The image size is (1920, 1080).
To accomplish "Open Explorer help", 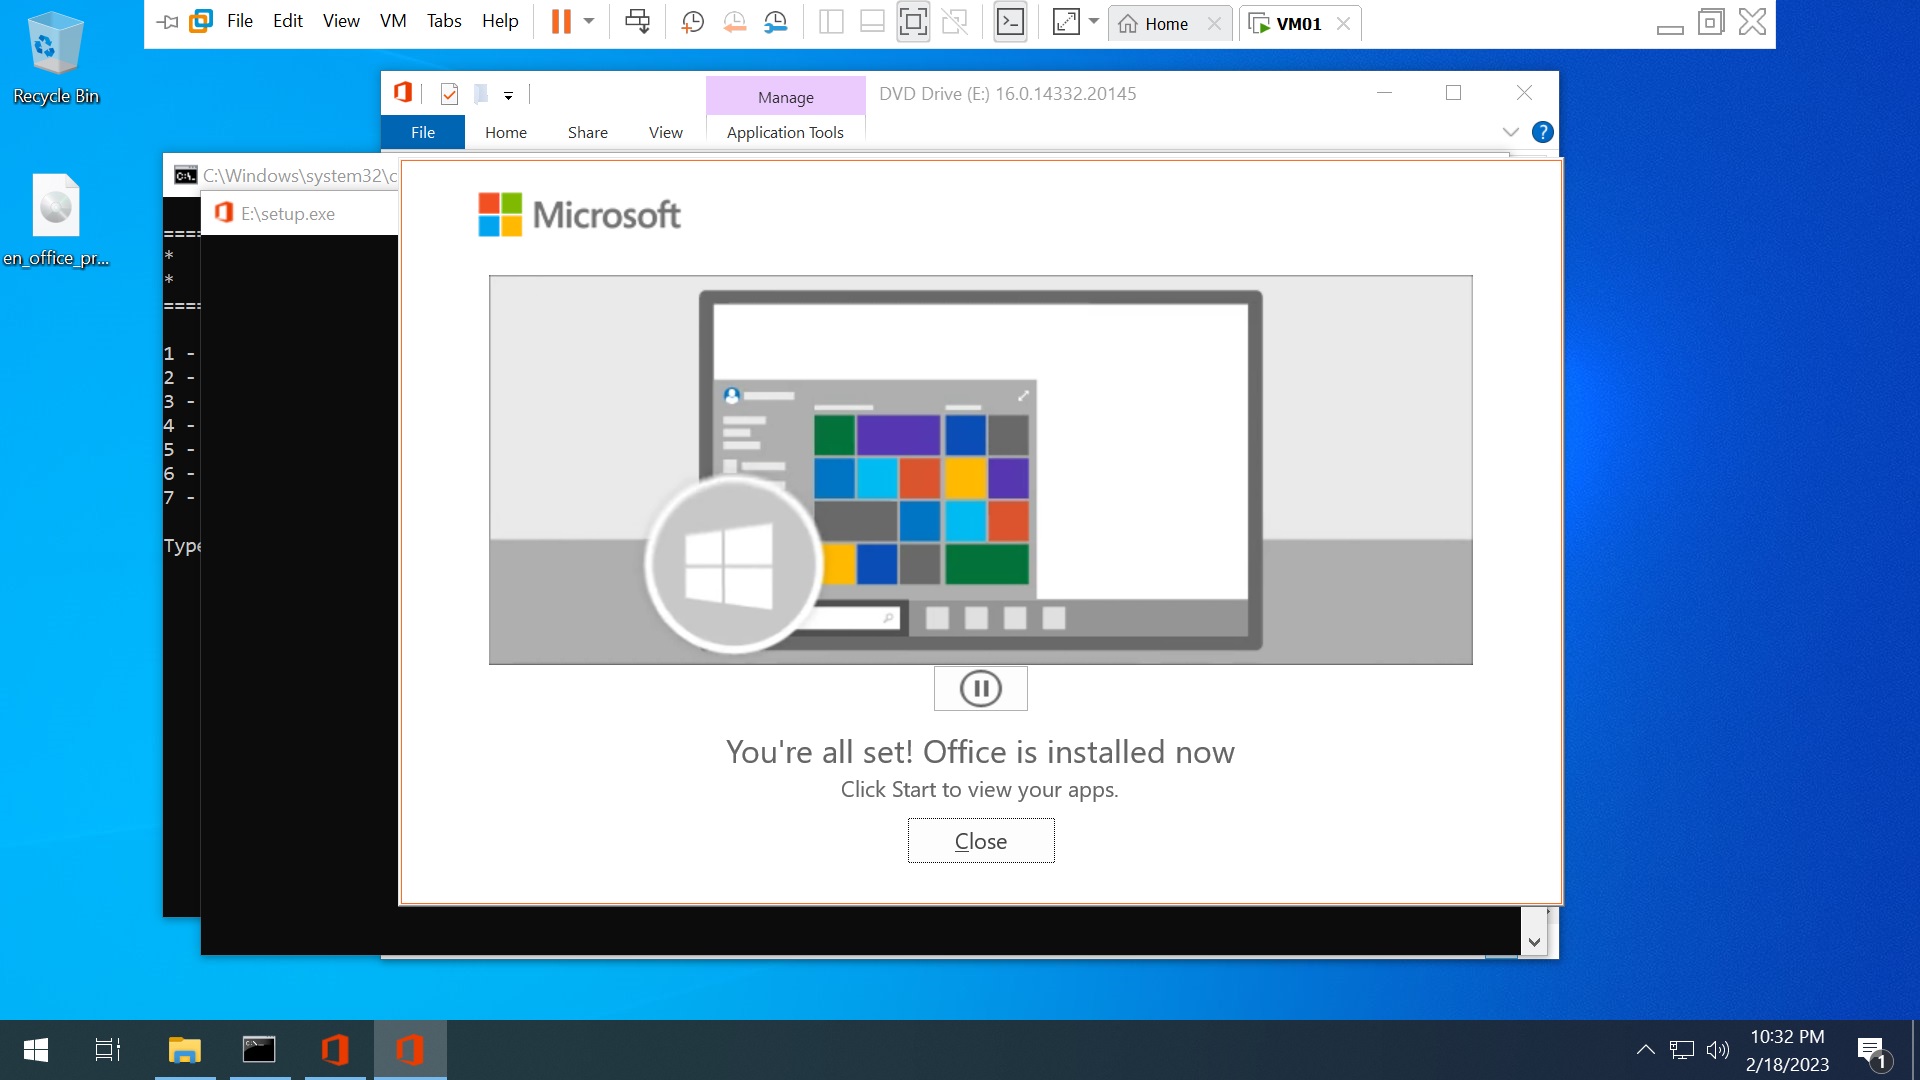I will point(1543,132).
